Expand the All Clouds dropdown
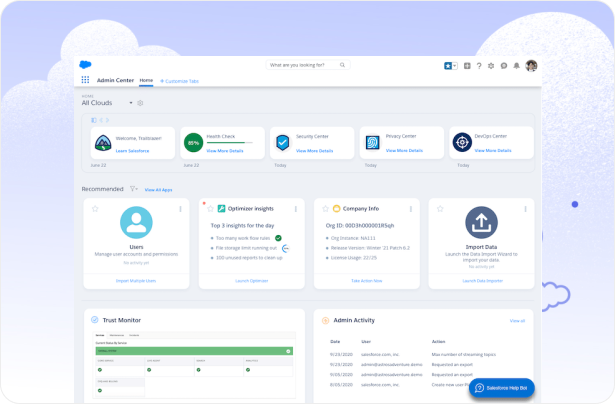The image size is (615, 404). pos(131,103)
